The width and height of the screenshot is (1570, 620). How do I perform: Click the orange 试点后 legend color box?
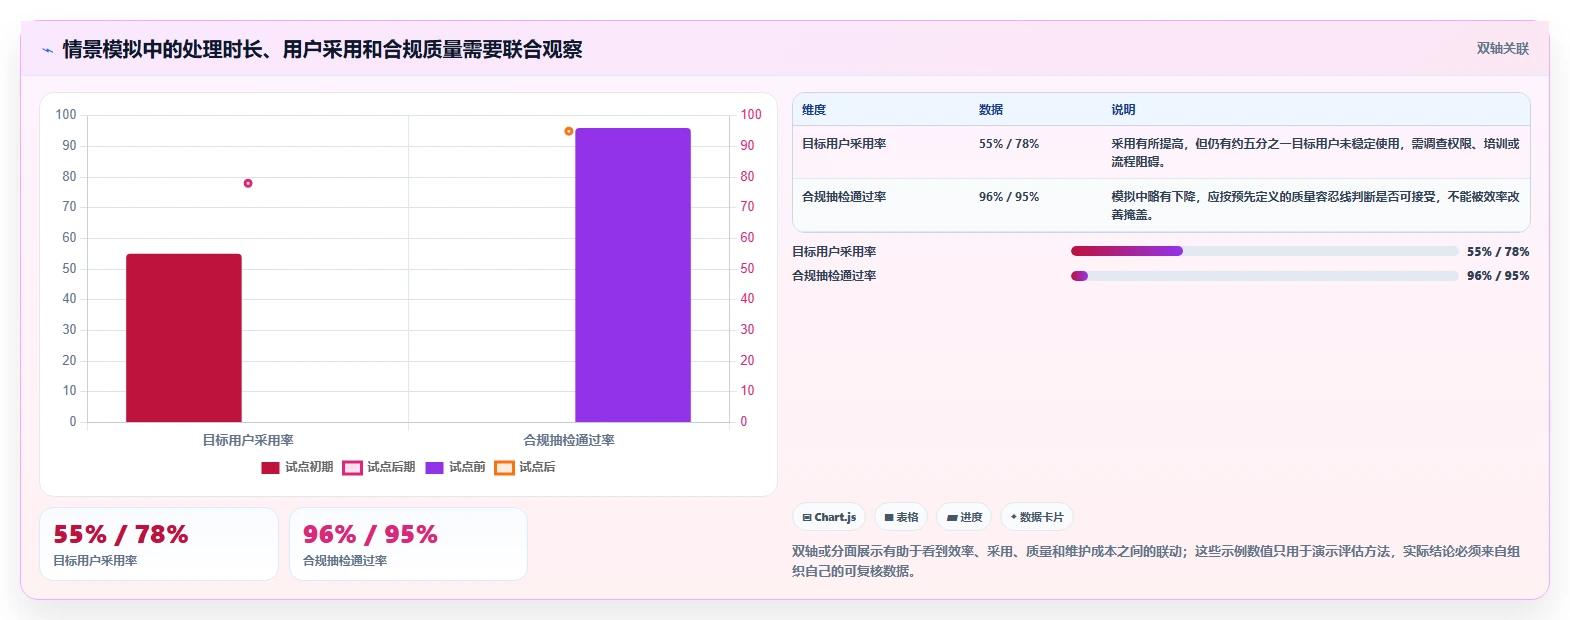[504, 468]
